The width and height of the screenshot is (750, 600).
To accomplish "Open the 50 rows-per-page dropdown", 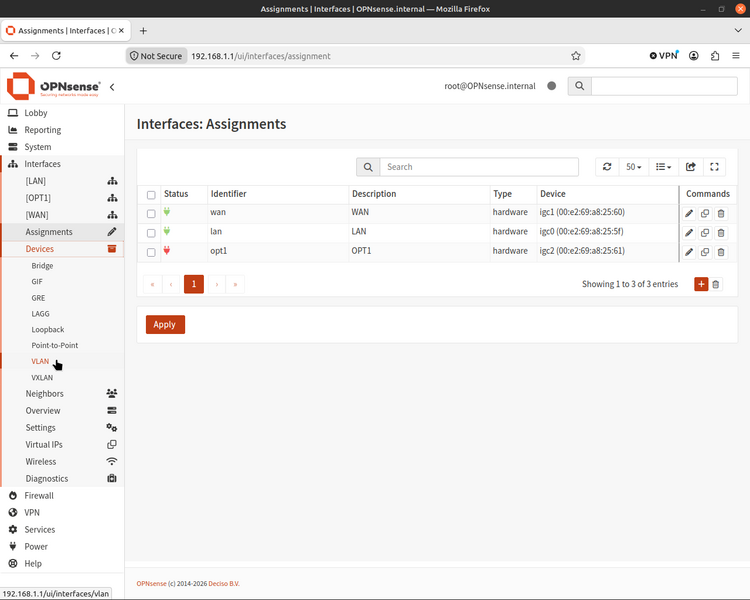I will (x=633, y=167).
